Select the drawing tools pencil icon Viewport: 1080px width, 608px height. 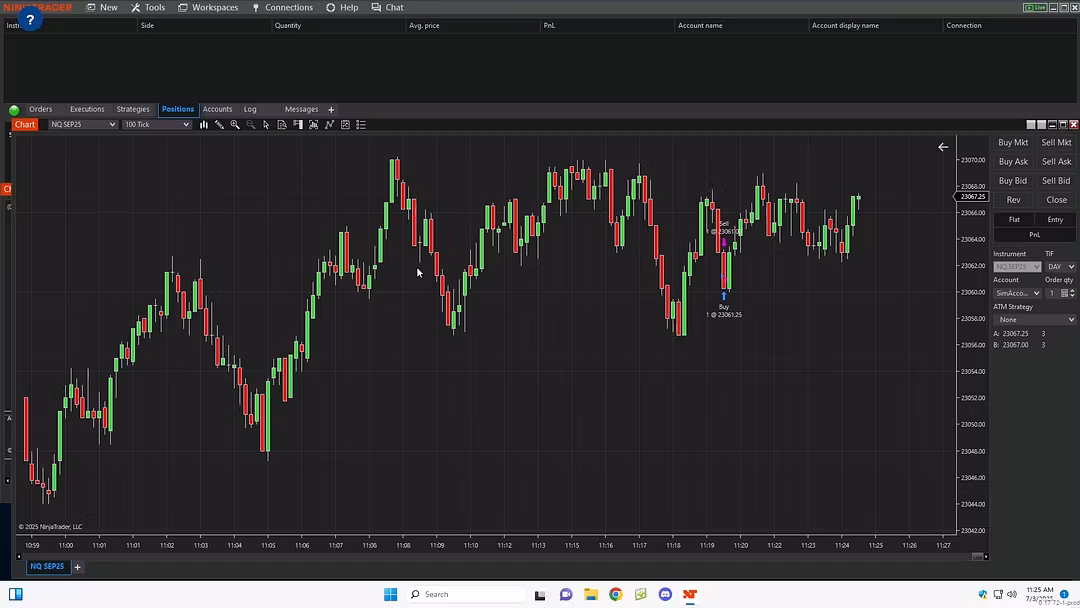[219, 125]
